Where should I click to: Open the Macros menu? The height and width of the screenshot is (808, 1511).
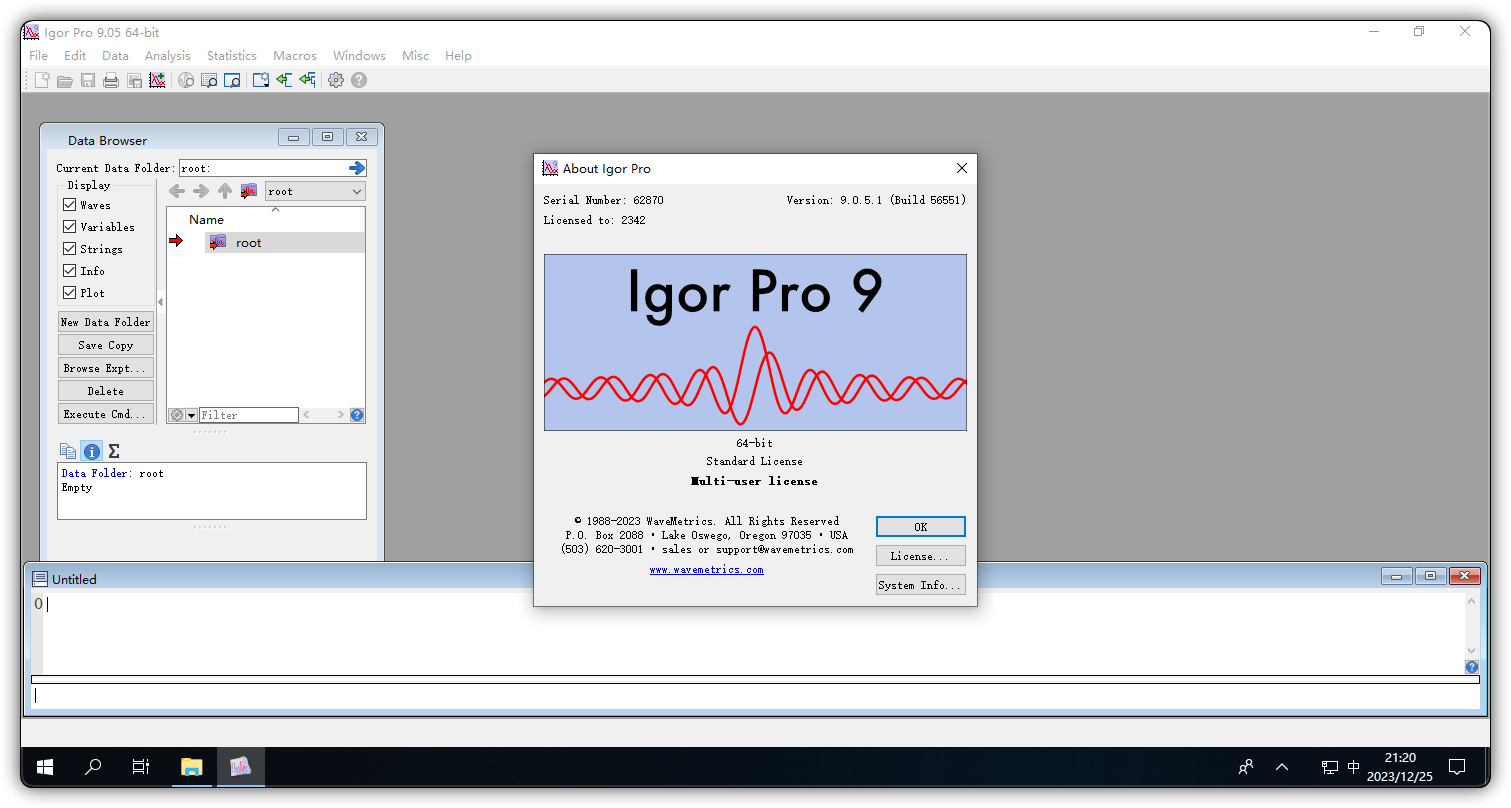coord(294,55)
